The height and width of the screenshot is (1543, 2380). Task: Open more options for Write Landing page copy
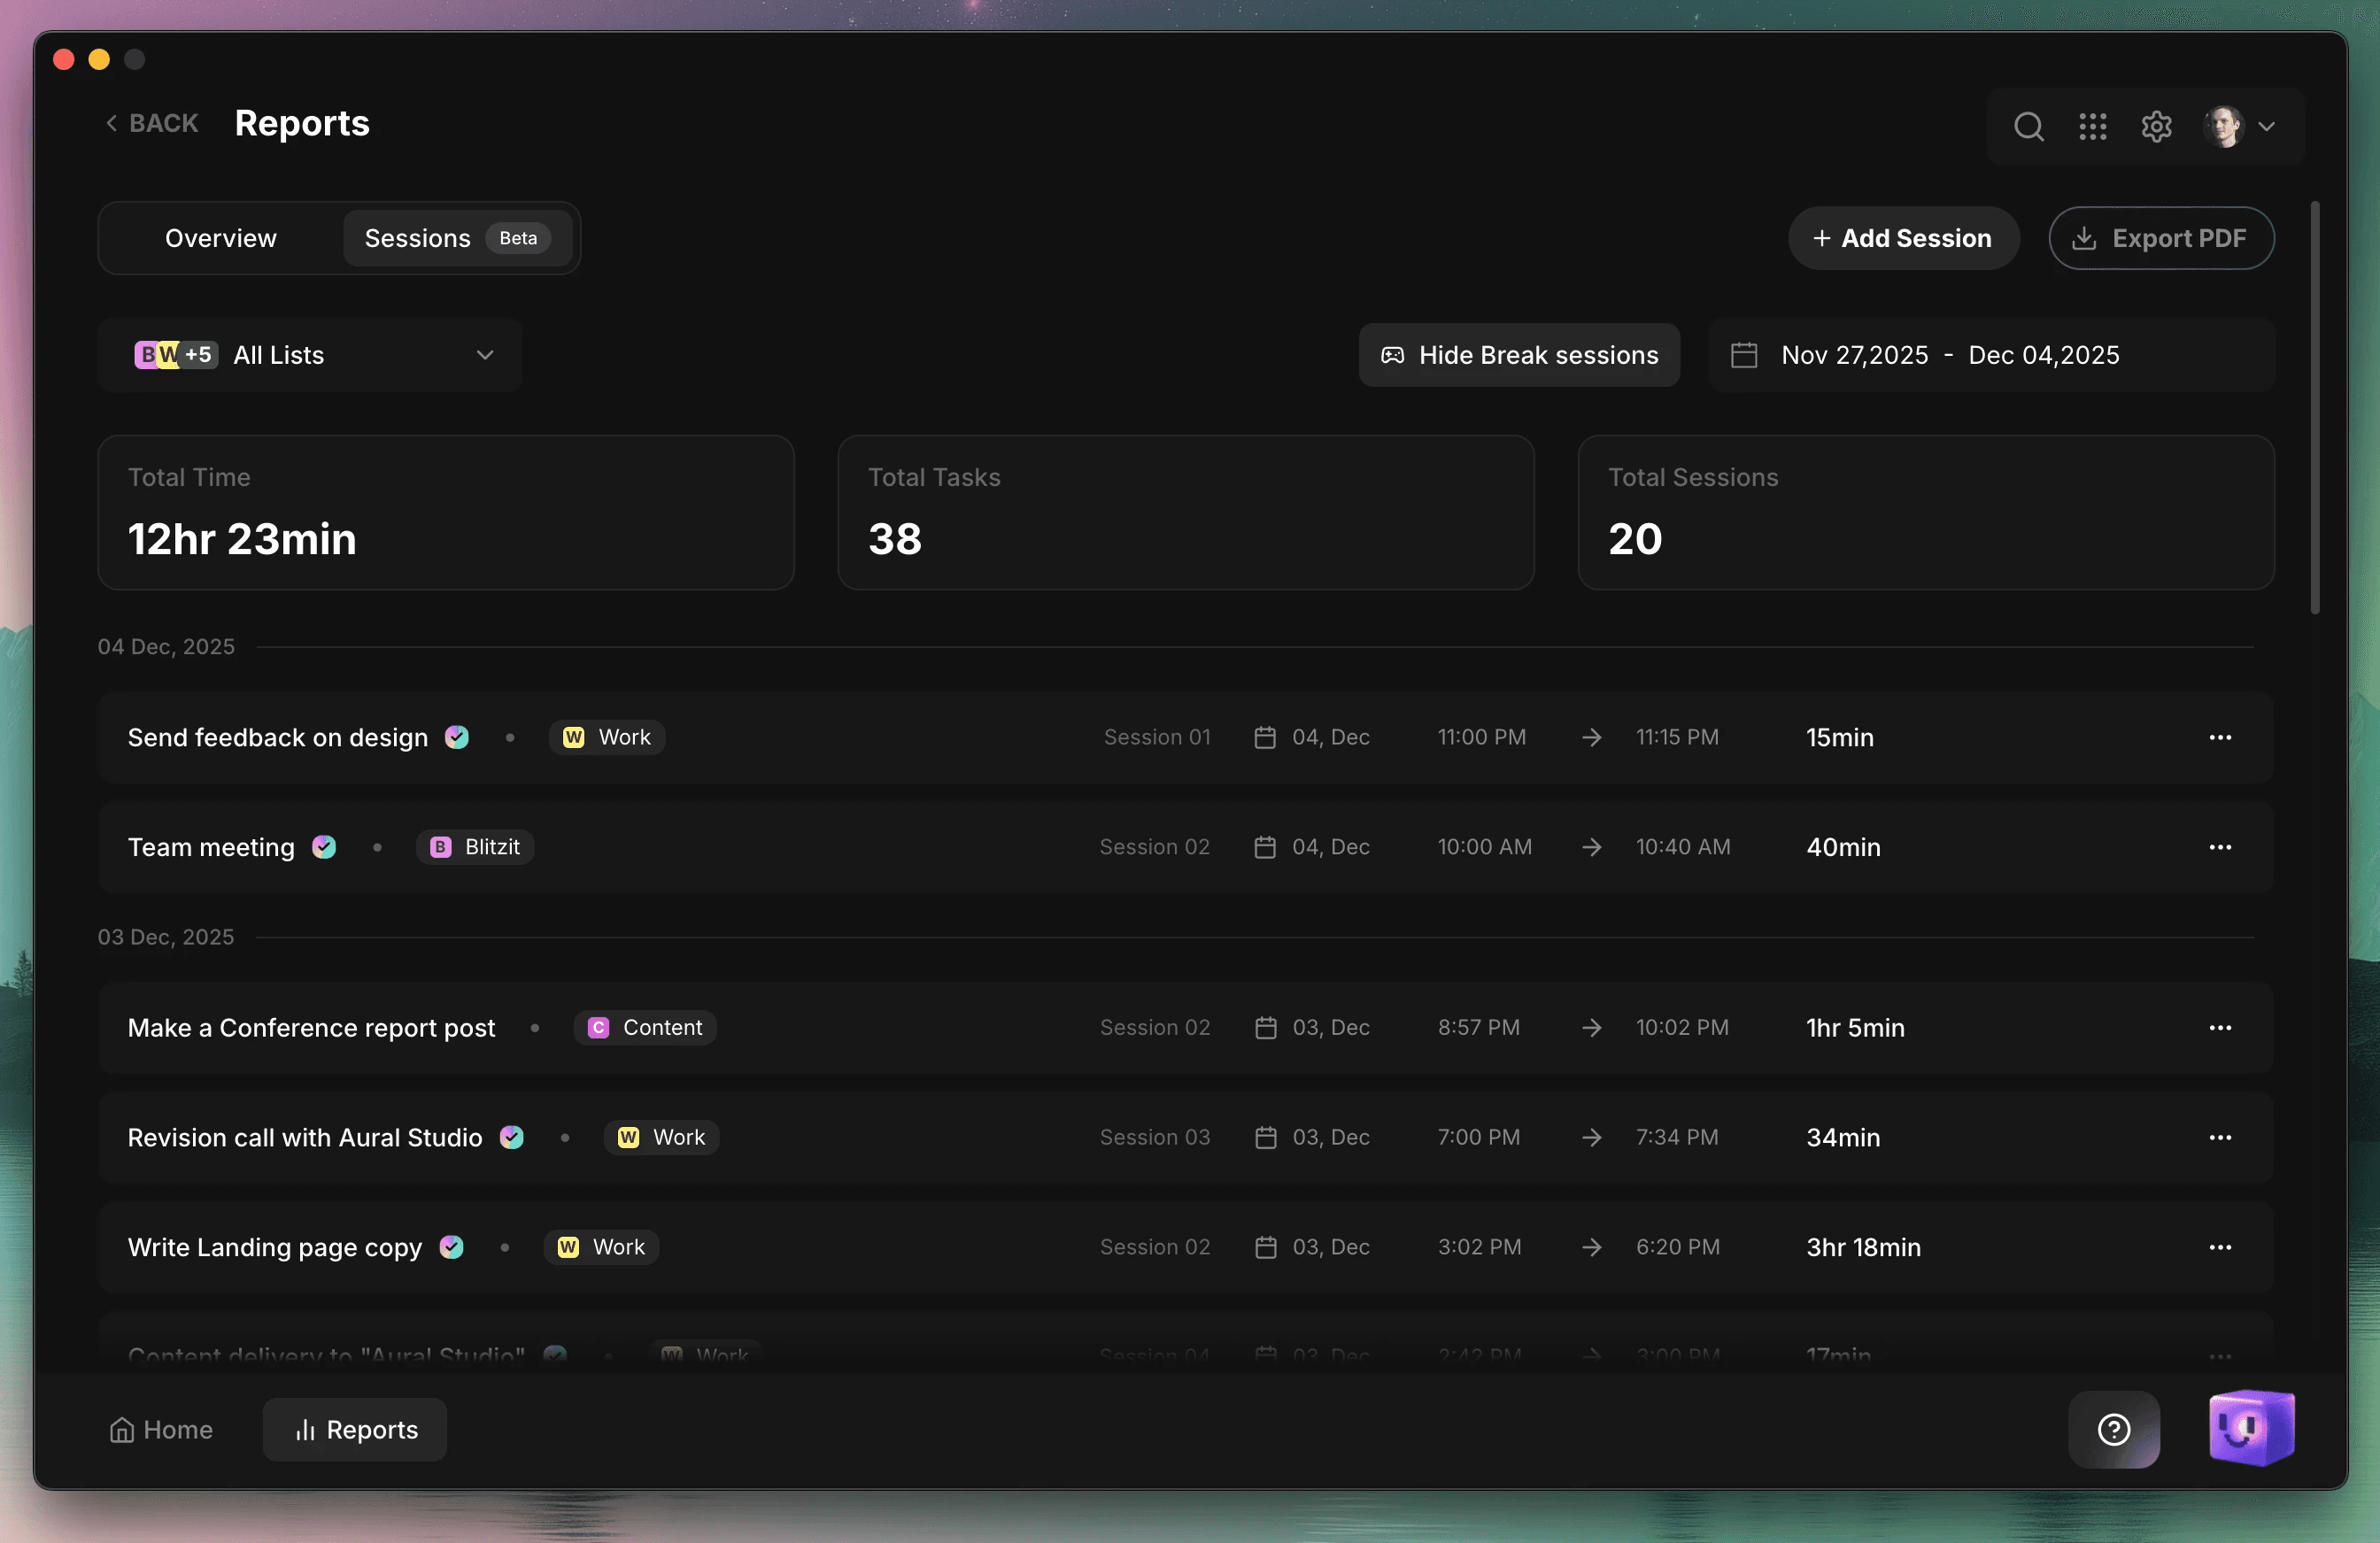(x=2220, y=1247)
